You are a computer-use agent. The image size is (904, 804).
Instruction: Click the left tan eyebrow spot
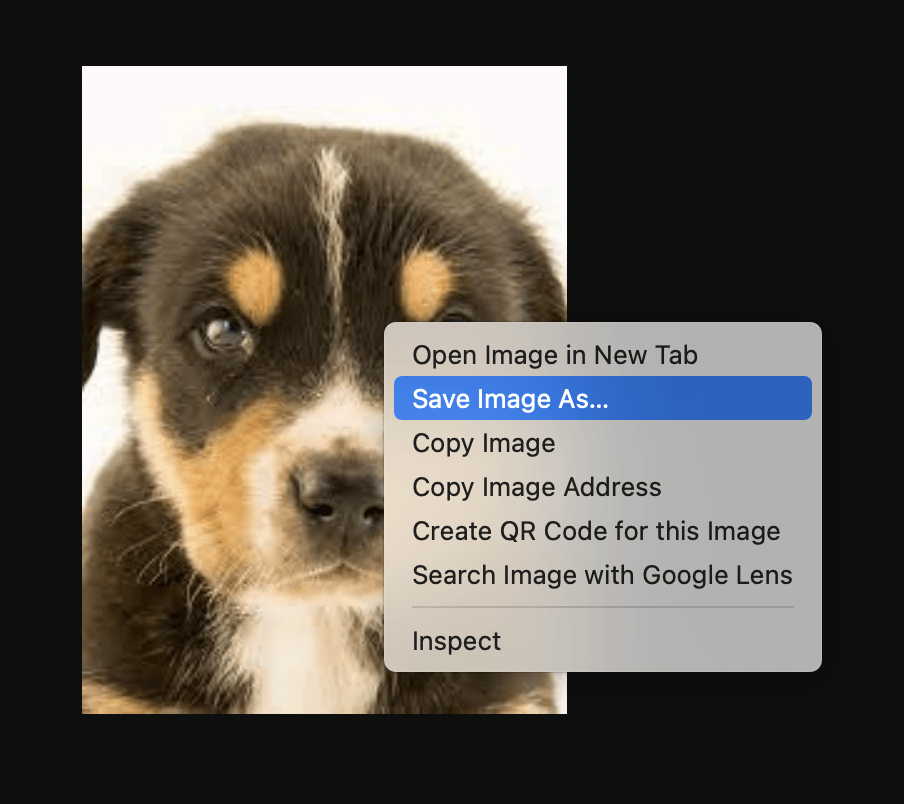258,283
